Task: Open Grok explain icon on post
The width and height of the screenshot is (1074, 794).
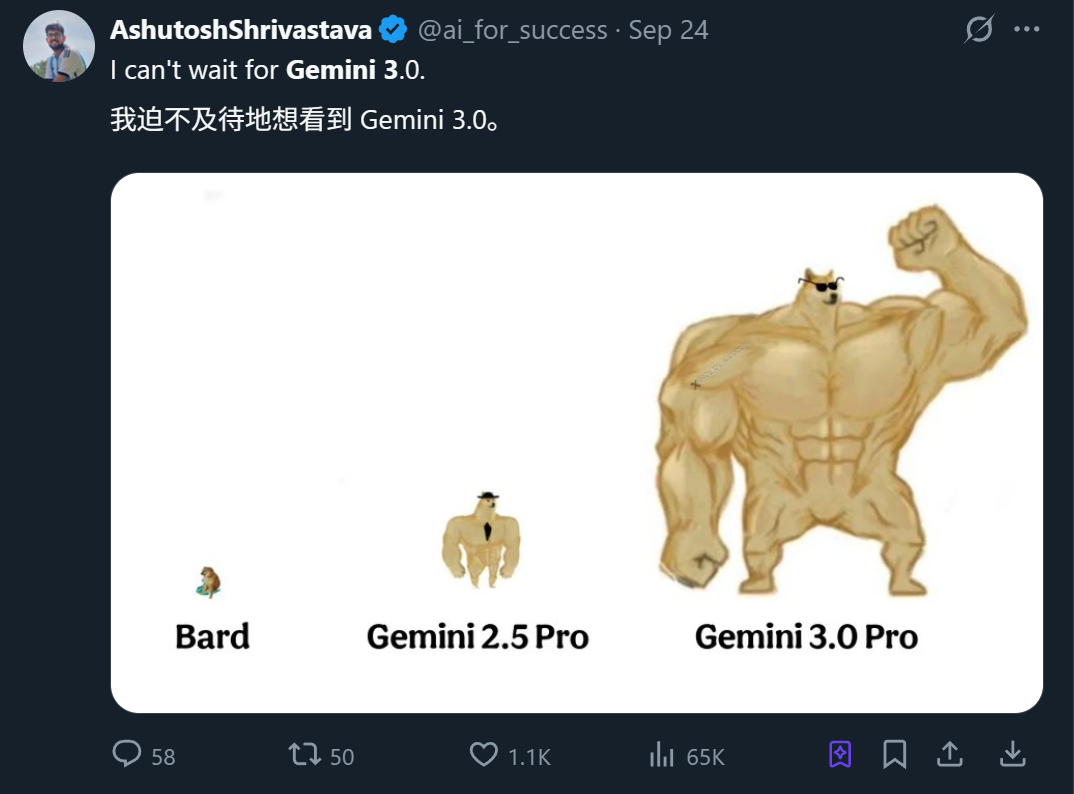Action: [978, 30]
